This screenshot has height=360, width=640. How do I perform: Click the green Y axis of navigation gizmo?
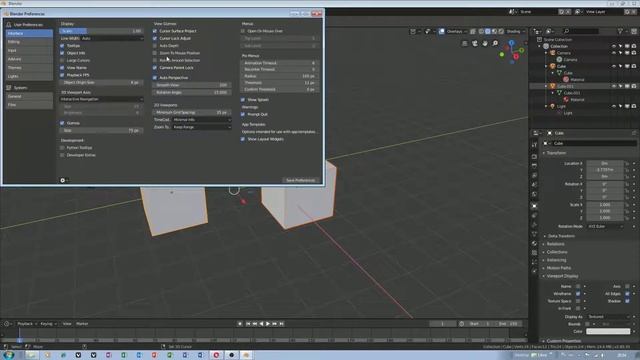tap(521, 50)
